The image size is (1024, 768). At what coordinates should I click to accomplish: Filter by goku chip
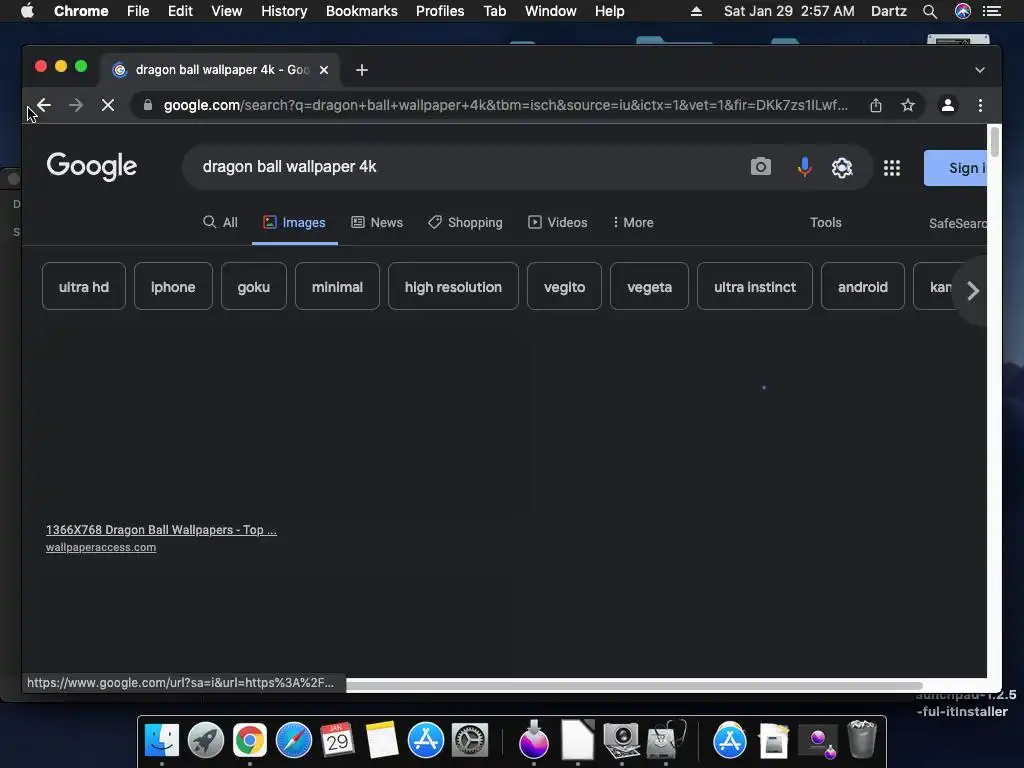tap(253, 286)
